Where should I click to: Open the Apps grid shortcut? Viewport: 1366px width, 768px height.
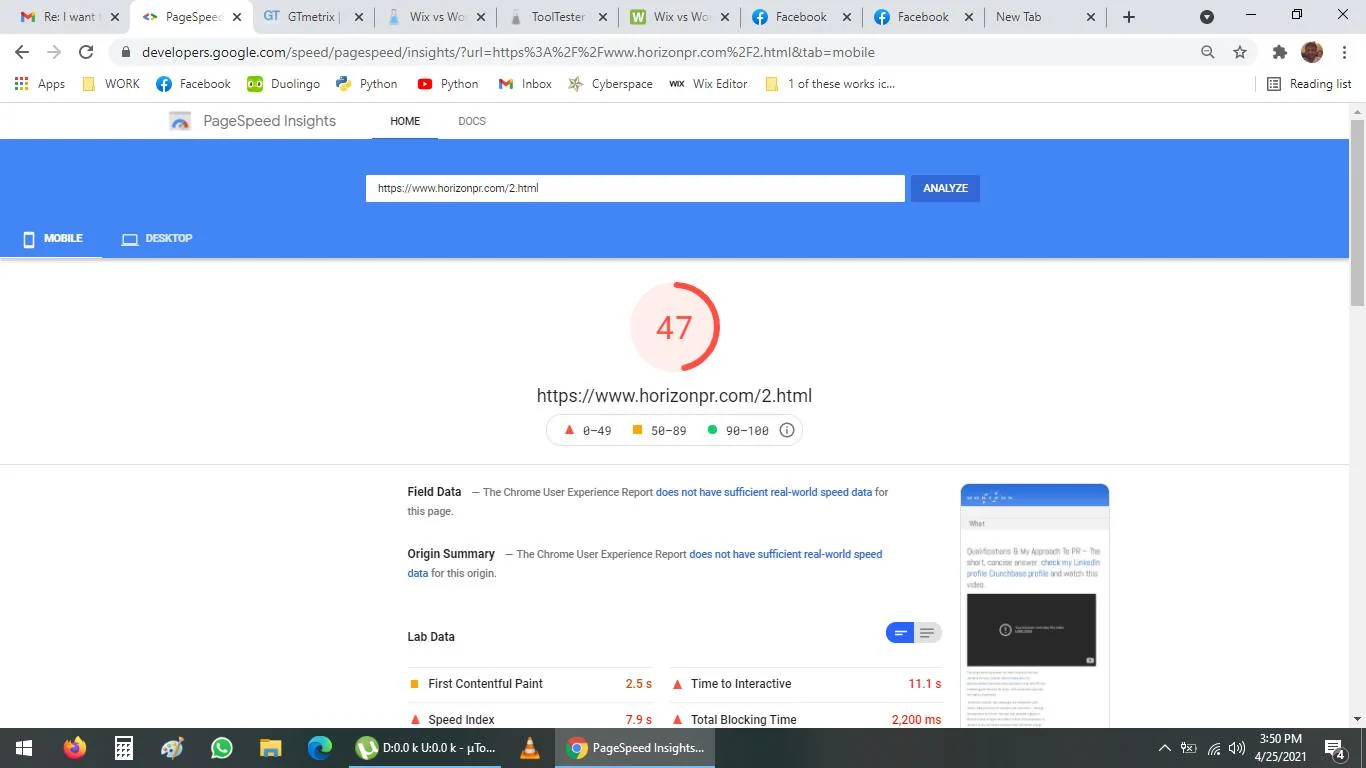pyautogui.click(x=40, y=84)
